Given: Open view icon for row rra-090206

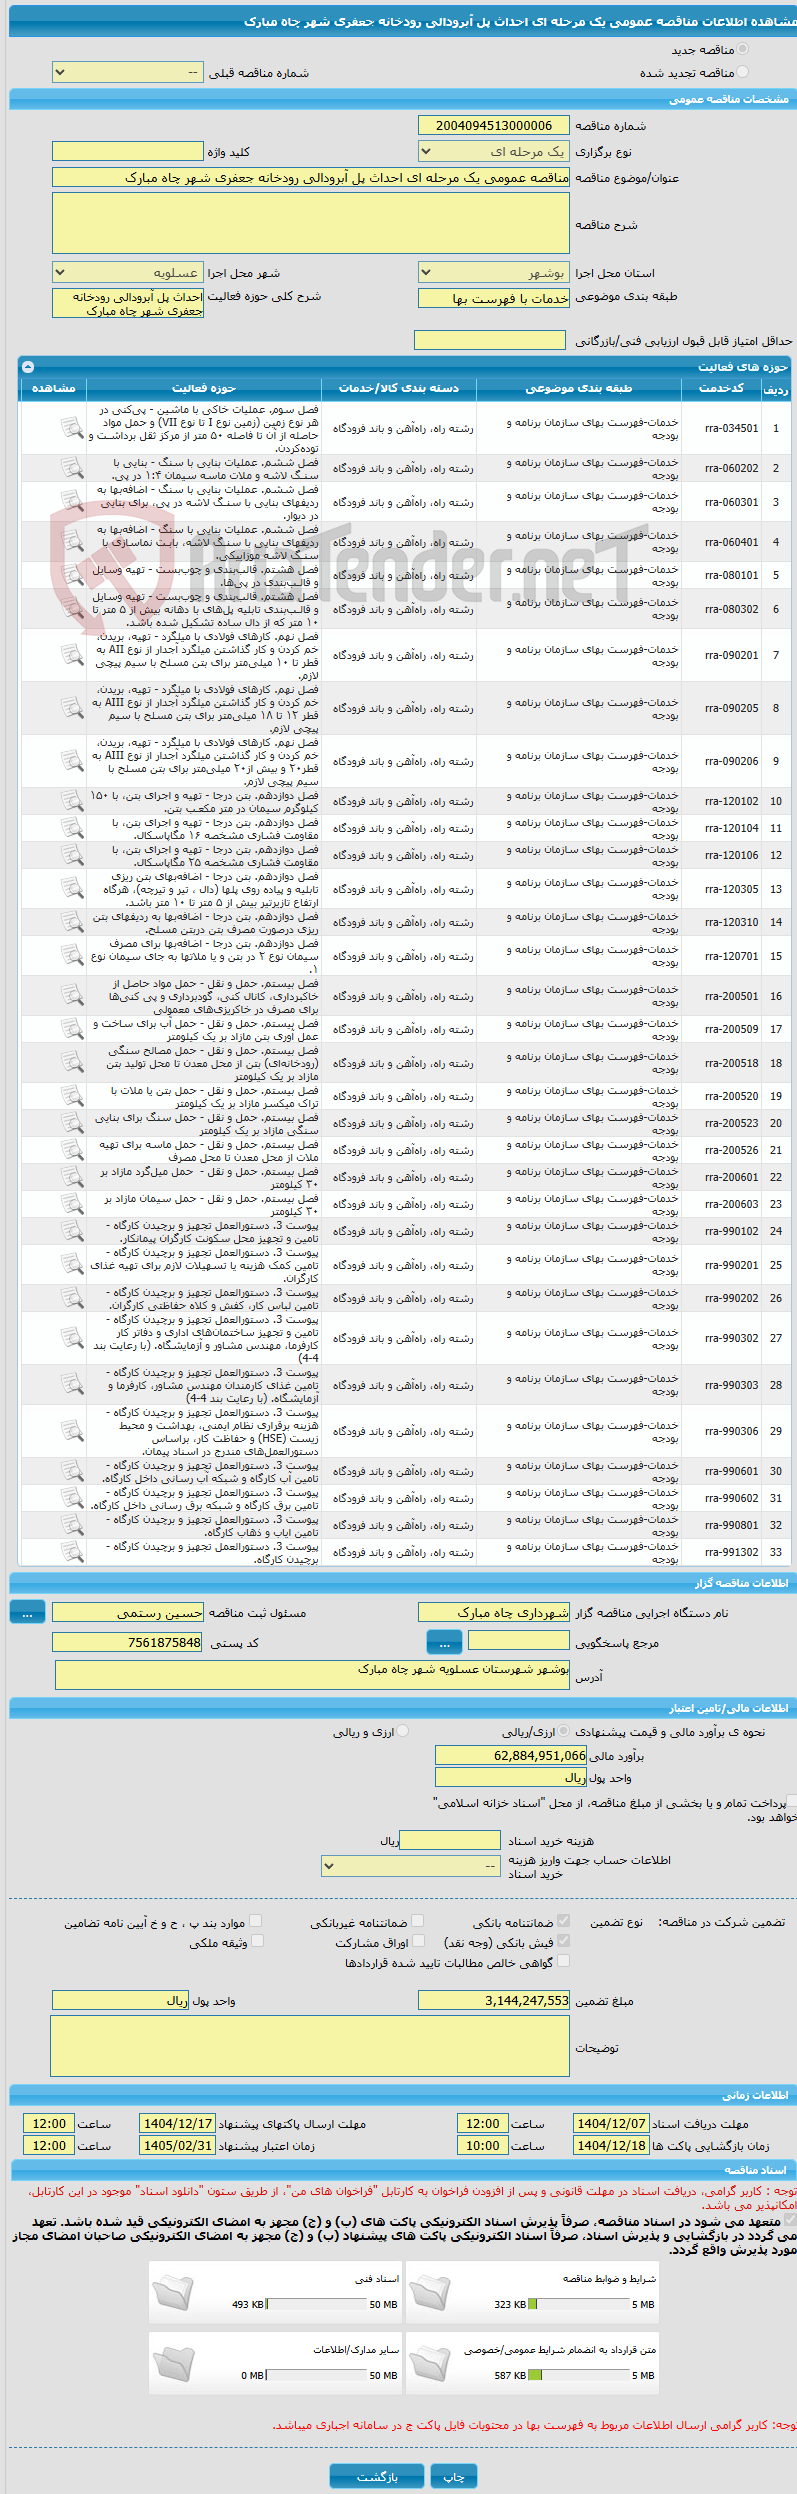Looking at the screenshot, I should [71, 761].
